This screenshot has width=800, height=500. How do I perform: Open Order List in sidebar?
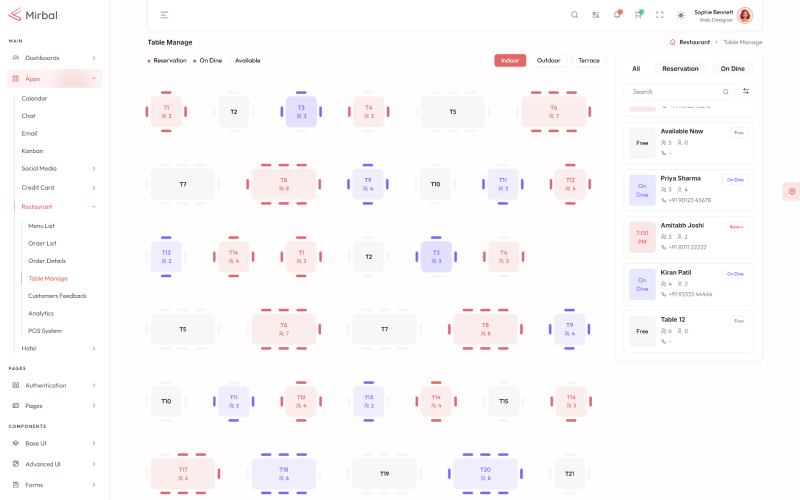pyautogui.click(x=42, y=243)
